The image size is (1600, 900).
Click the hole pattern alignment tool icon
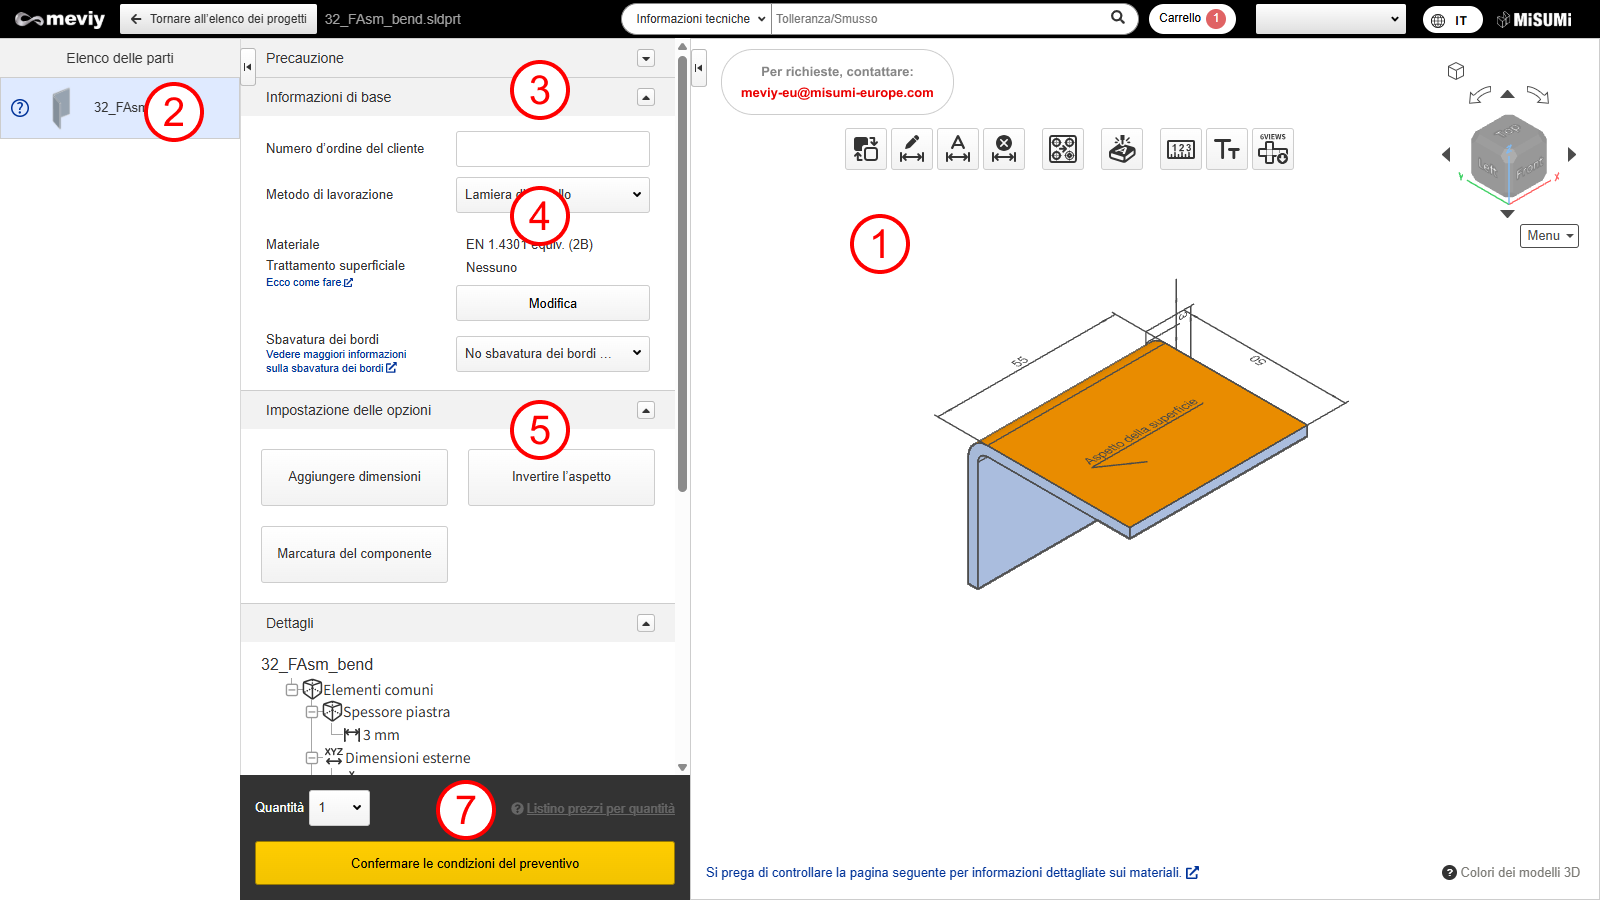(1063, 149)
